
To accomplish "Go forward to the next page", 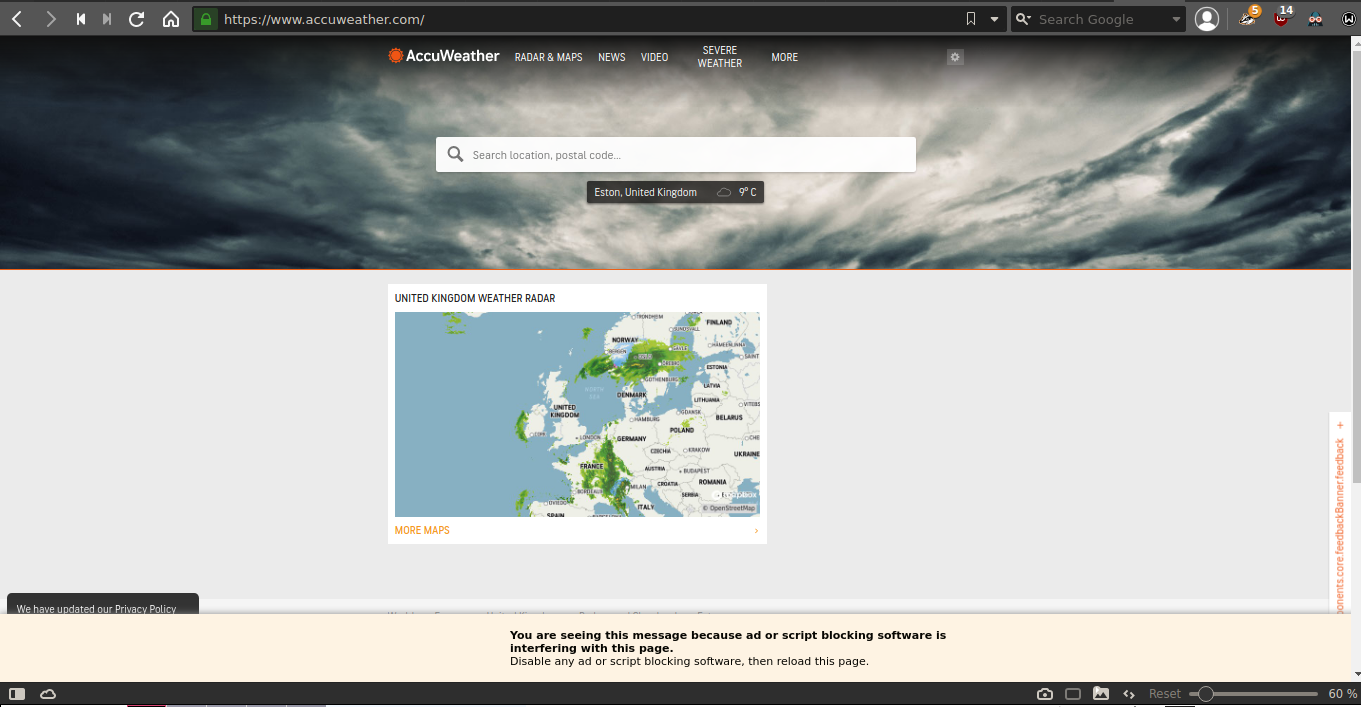I will point(50,19).
